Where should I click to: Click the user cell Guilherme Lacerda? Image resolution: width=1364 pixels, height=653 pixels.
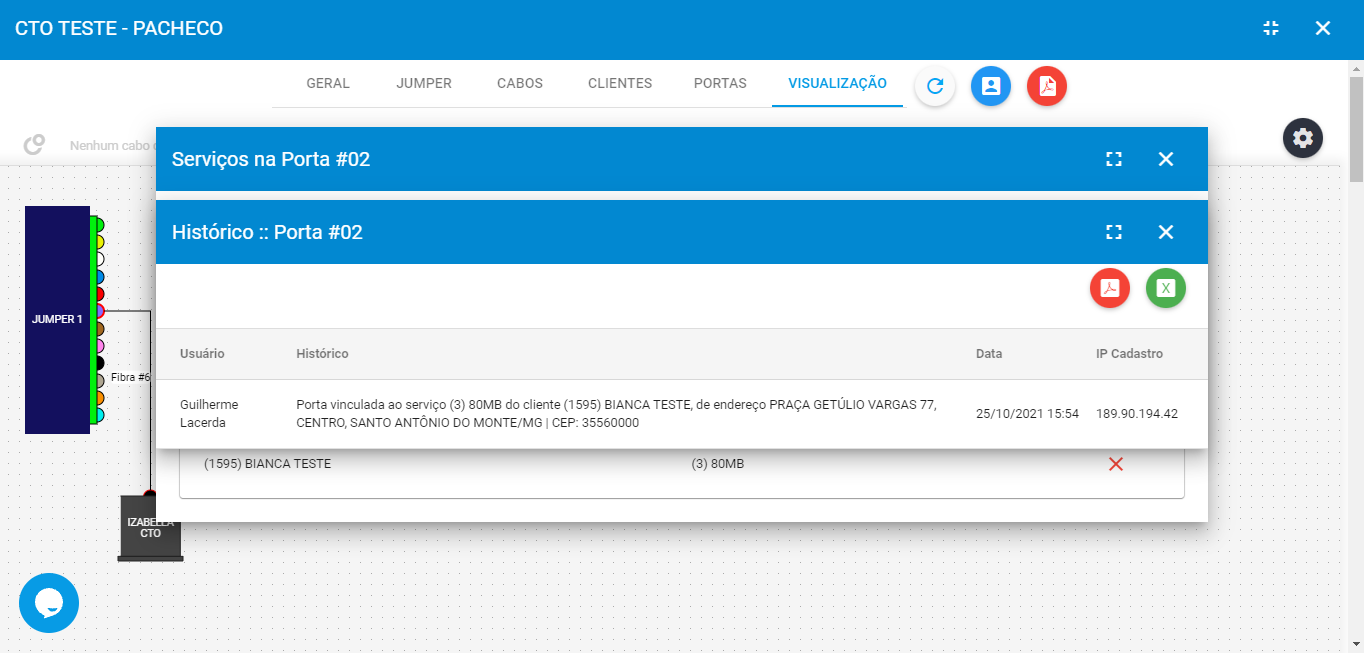tap(209, 414)
